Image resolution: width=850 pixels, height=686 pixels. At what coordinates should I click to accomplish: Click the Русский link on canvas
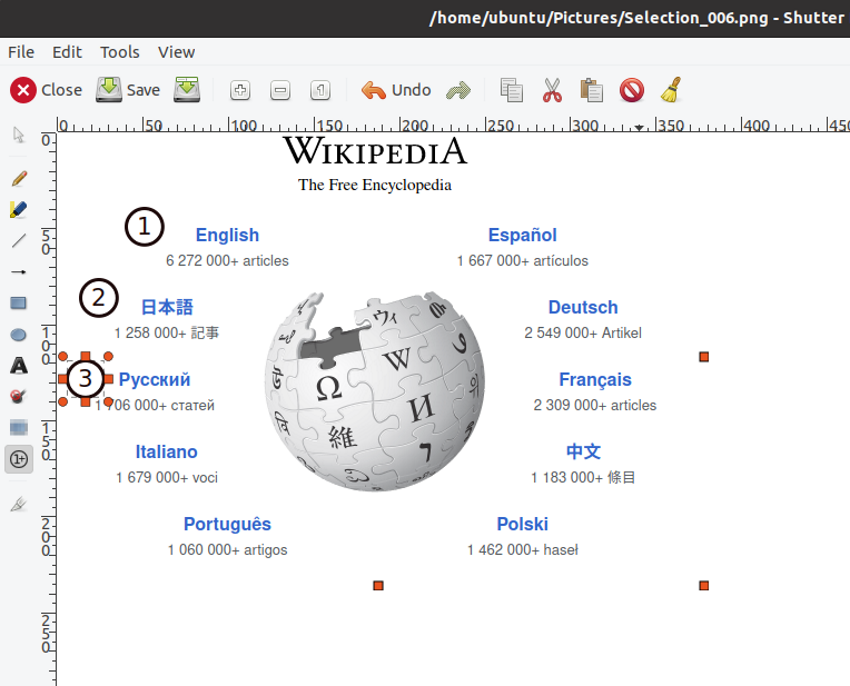pos(154,380)
